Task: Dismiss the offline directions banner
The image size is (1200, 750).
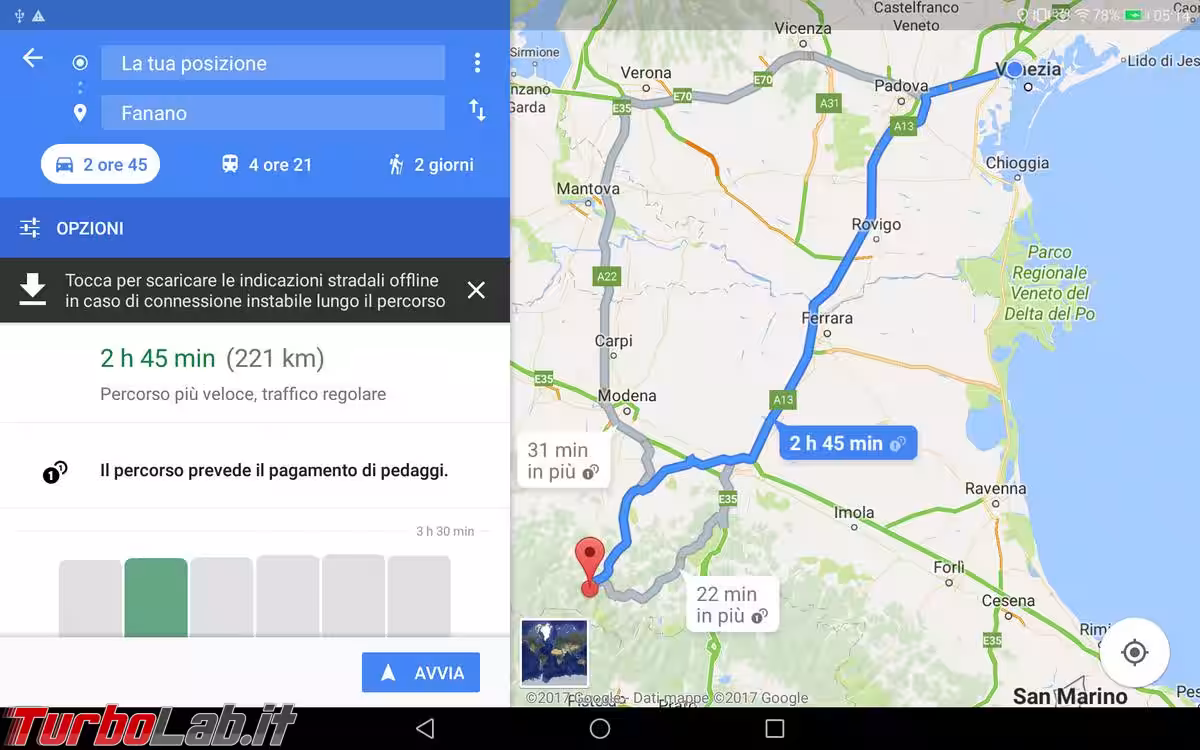Action: click(476, 290)
